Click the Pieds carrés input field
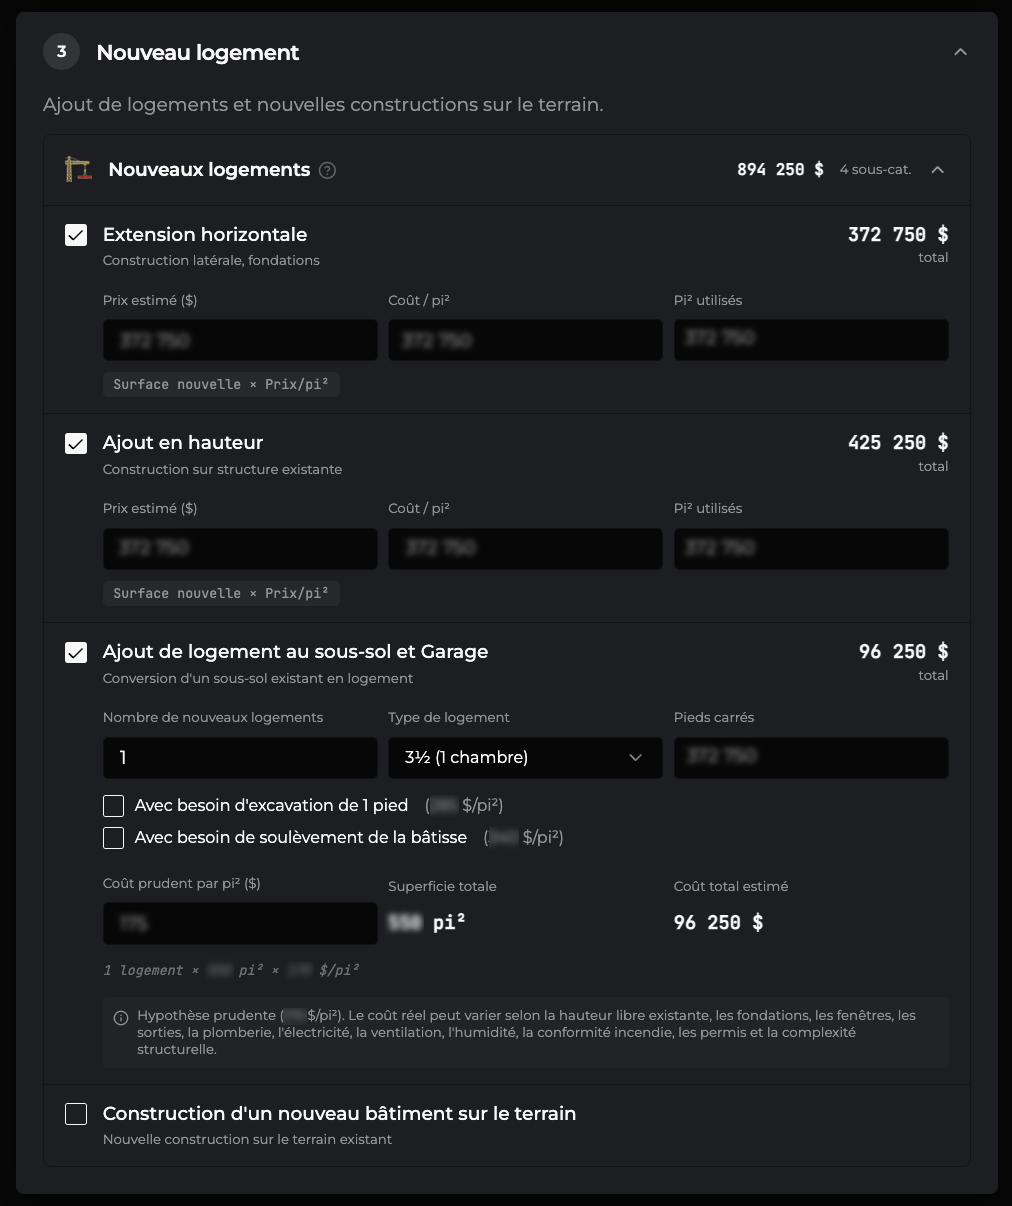 coord(811,758)
